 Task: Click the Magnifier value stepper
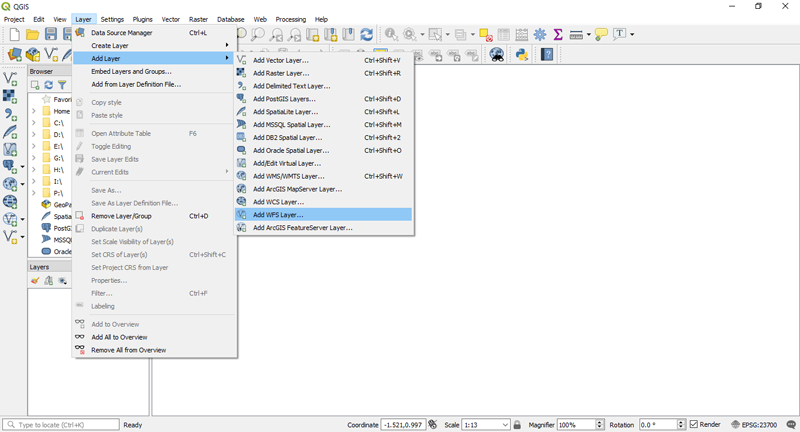point(600,424)
